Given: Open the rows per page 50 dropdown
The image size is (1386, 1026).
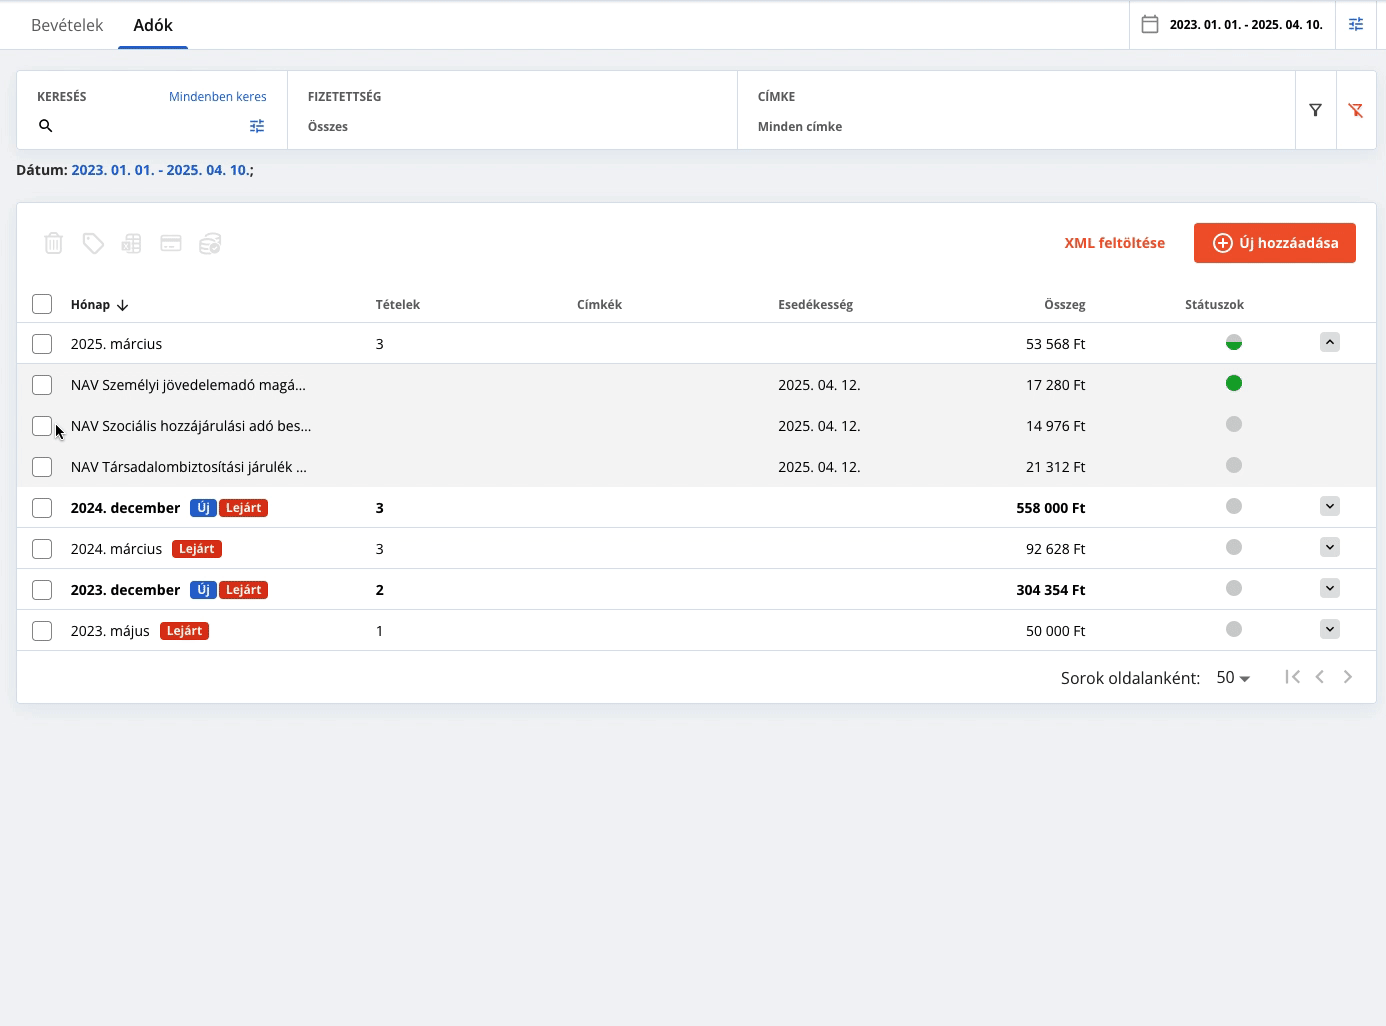Looking at the screenshot, I should [x=1233, y=678].
